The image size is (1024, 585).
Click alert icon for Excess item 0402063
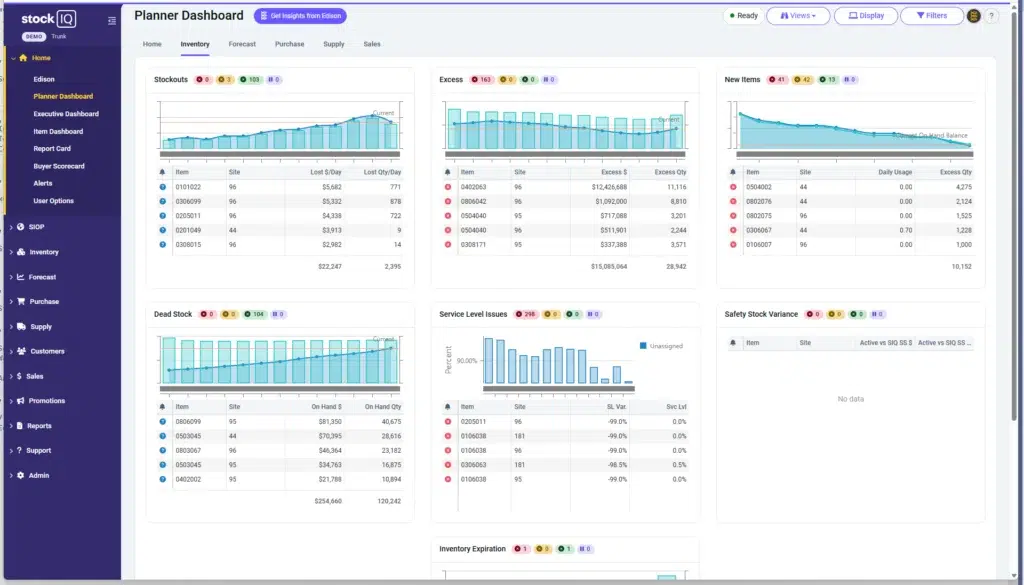pos(447,187)
